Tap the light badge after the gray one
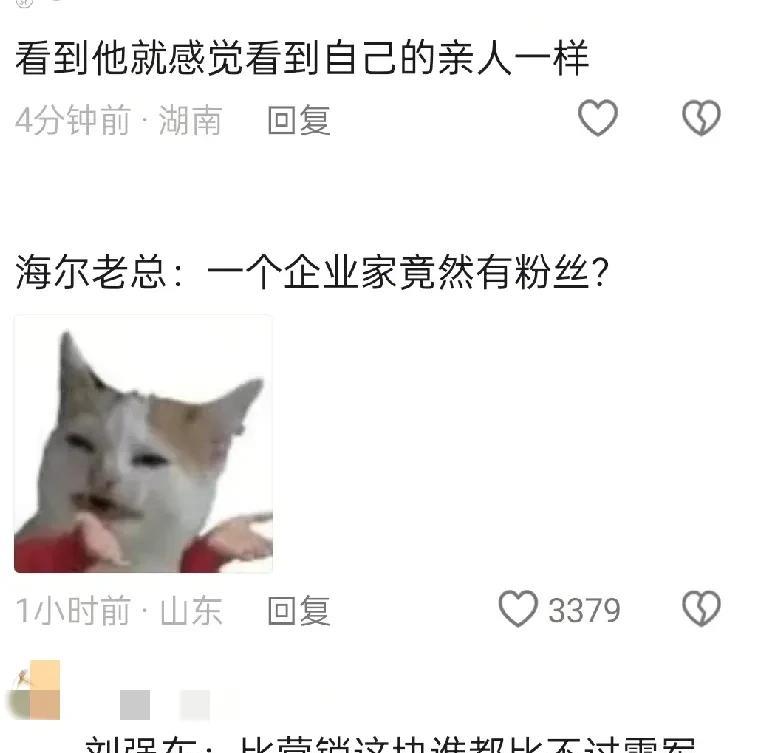The image size is (772, 753). point(195,705)
